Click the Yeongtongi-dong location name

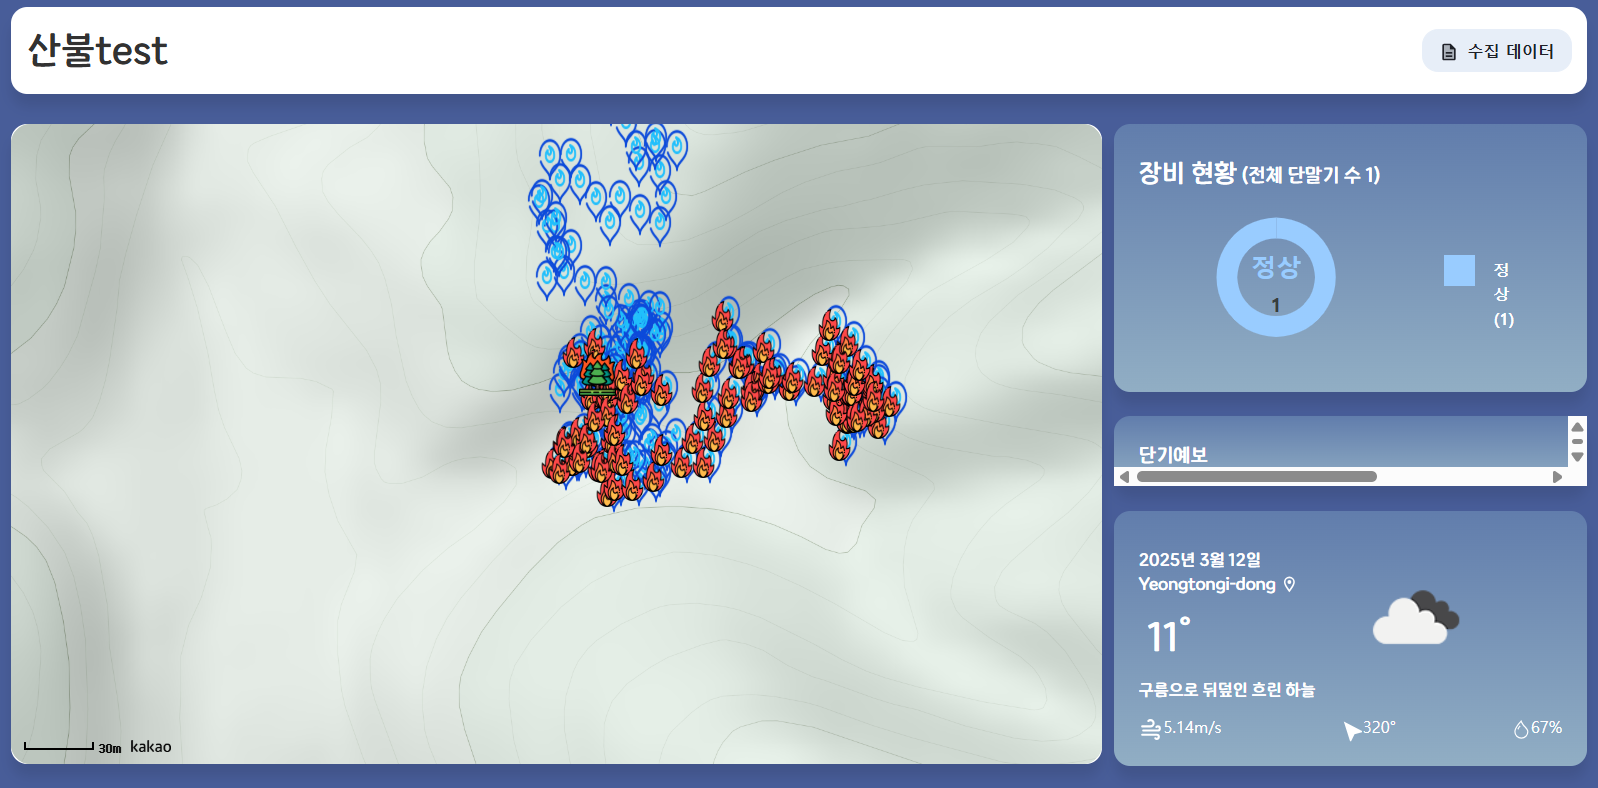click(x=1207, y=584)
